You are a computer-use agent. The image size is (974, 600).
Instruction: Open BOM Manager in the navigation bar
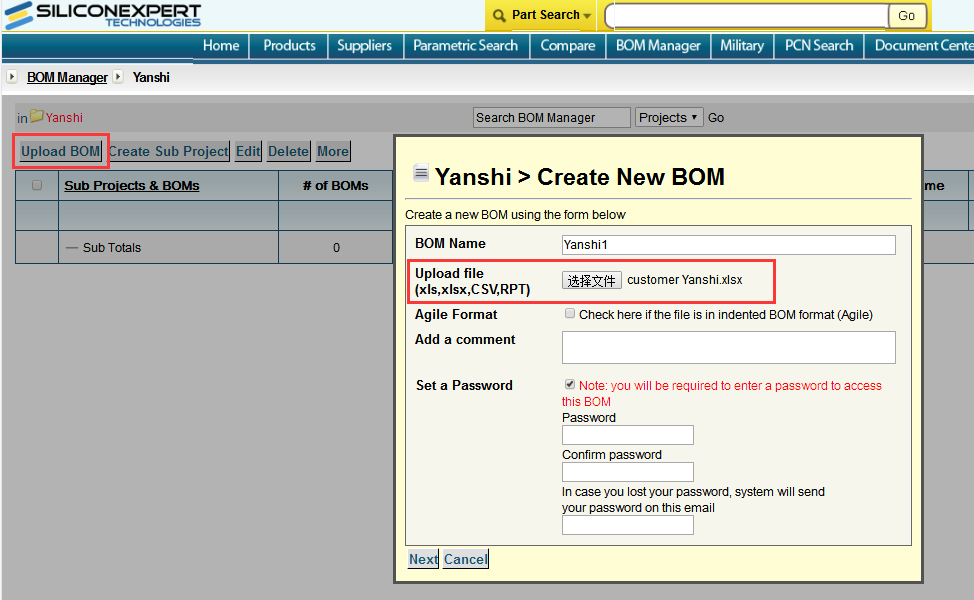(658, 45)
